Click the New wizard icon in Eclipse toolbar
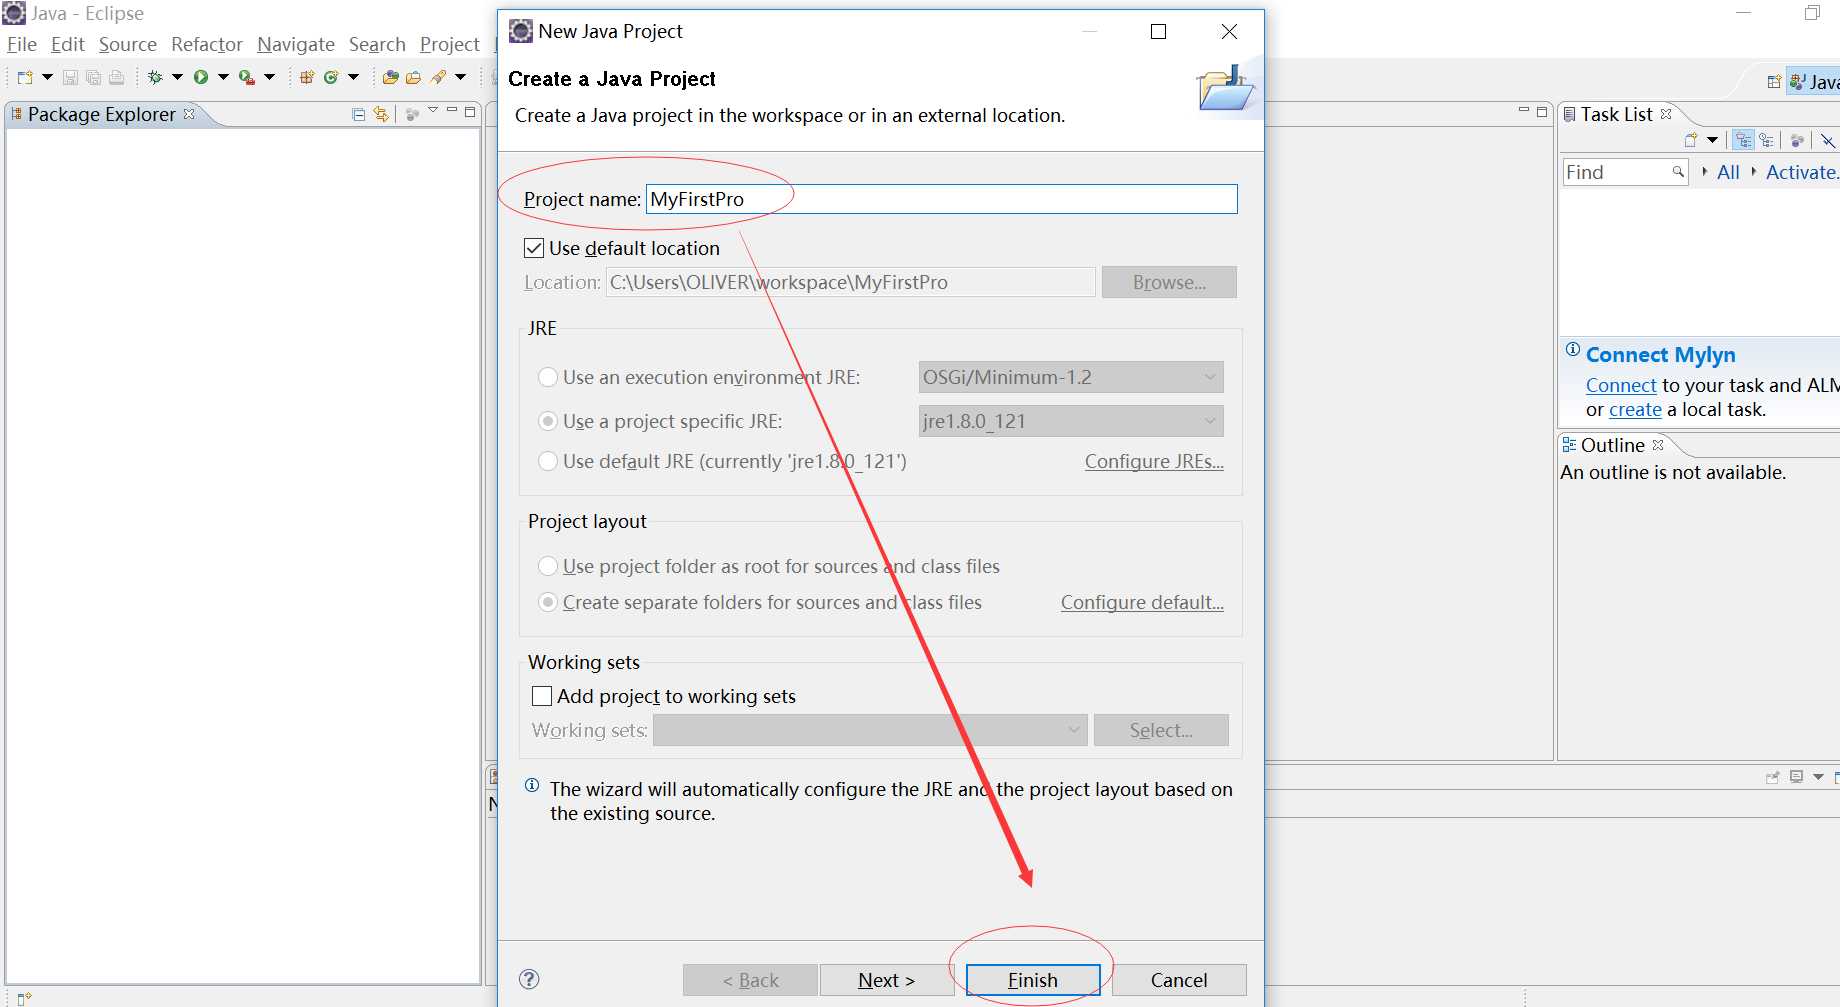Screen dimensions: 1840x1007 pyautogui.click(x=25, y=77)
